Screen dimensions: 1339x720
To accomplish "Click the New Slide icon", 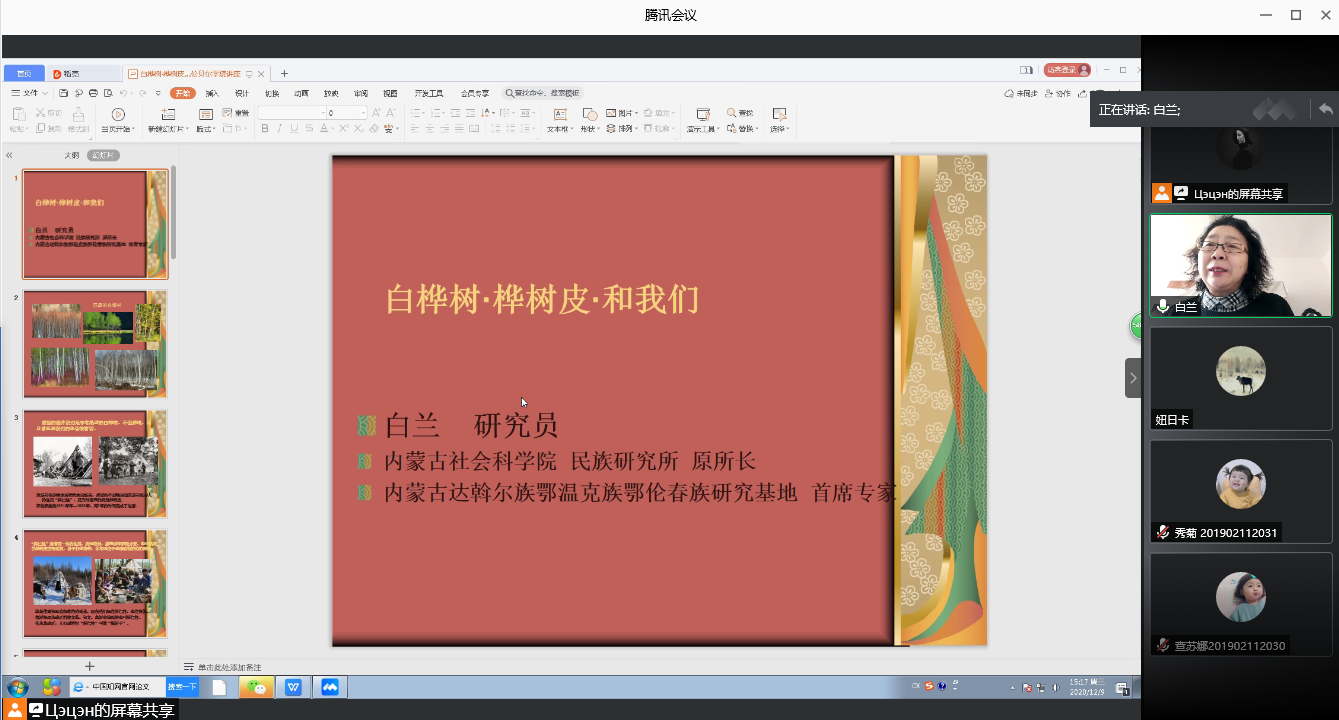I will [165, 115].
